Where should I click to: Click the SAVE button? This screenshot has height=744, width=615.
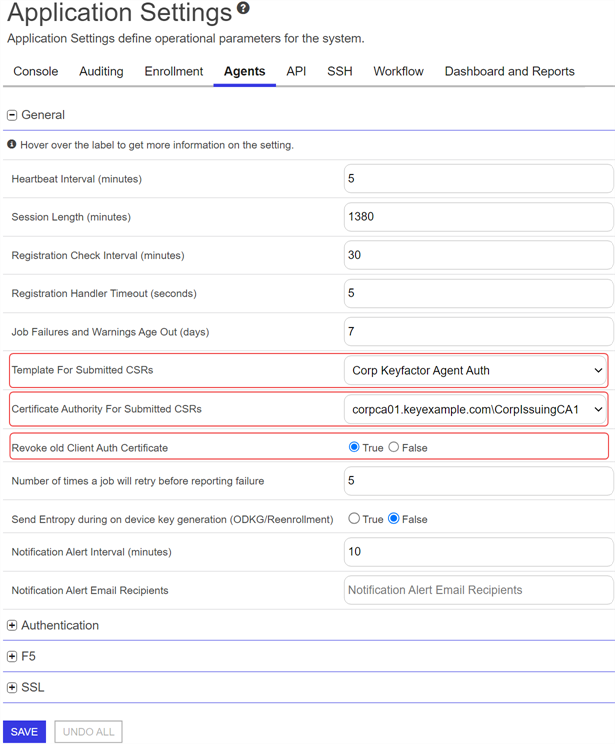(x=24, y=732)
